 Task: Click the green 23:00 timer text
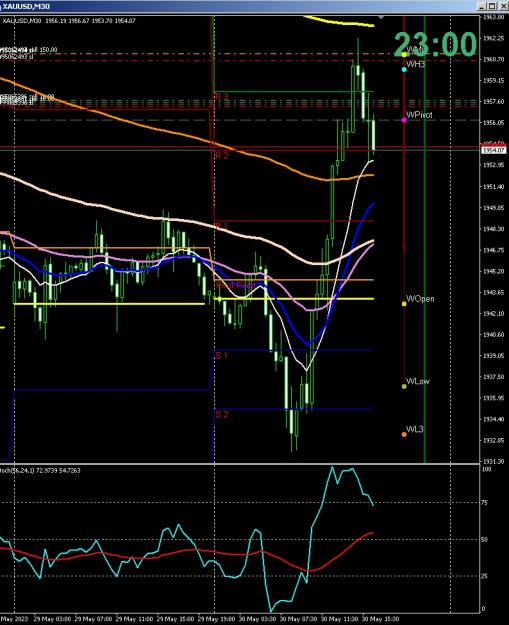(x=435, y=44)
